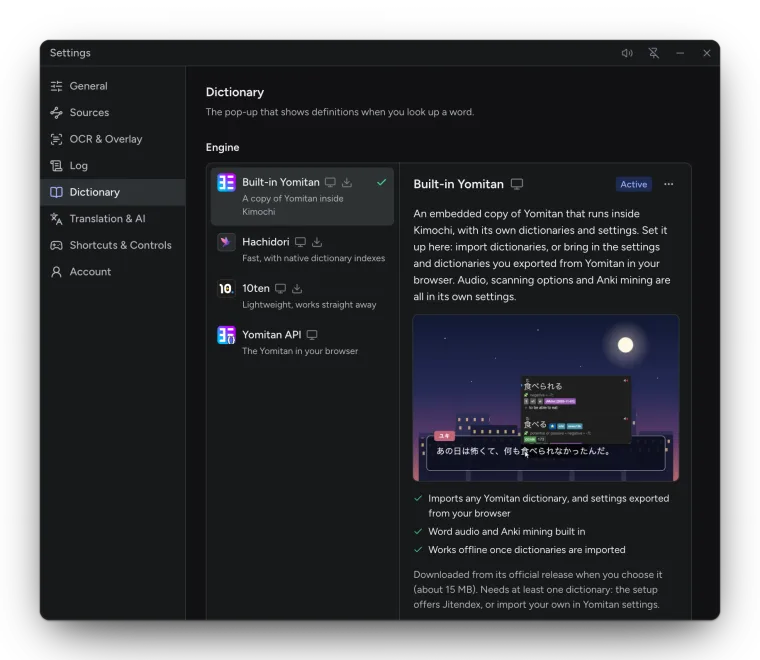The width and height of the screenshot is (760, 660).
Task: Click the 10ten logo icon
Action: (x=226, y=288)
